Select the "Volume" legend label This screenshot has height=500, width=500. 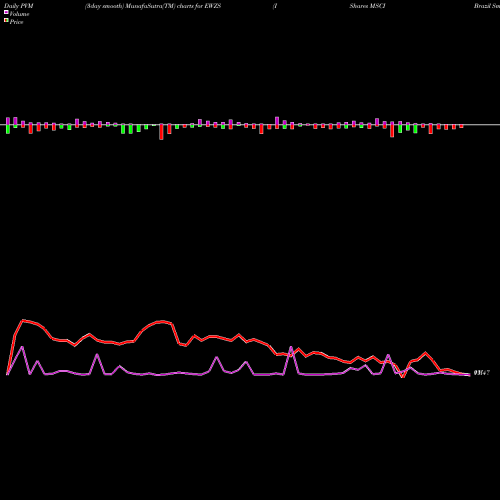(x=19, y=14)
